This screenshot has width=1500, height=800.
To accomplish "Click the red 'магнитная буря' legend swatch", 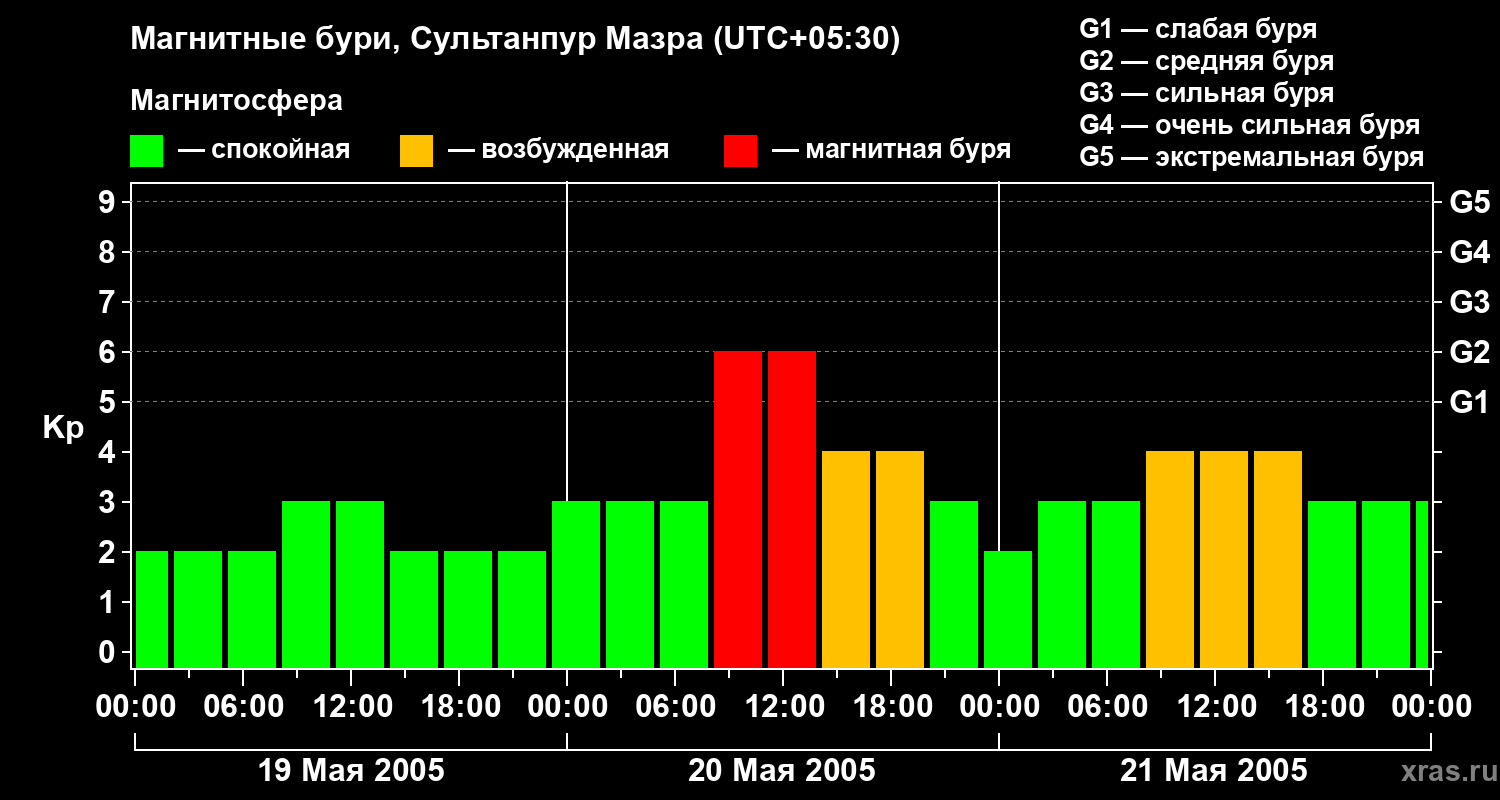I will click(740, 151).
